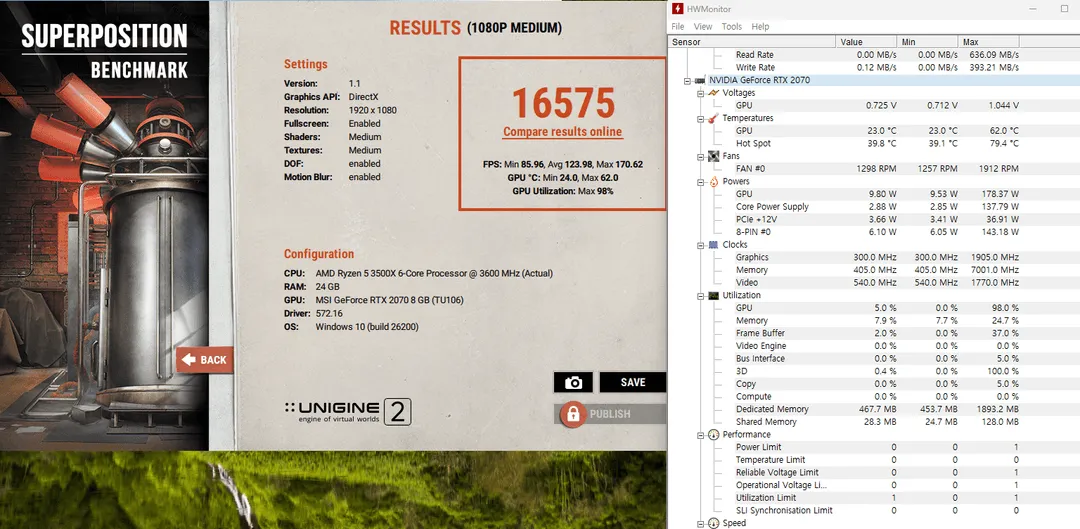The height and width of the screenshot is (529, 1080).
Task: Collapse the Temperatures tree node
Action: pyautogui.click(x=700, y=118)
